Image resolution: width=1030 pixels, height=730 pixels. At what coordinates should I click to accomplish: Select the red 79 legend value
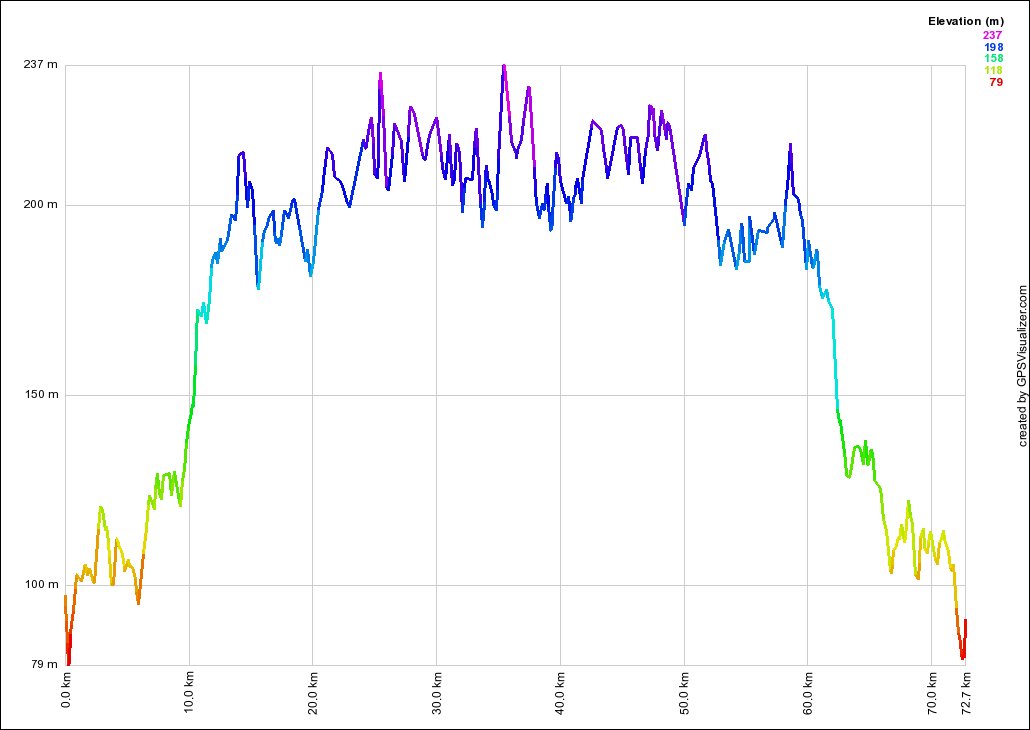[x=996, y=82]
